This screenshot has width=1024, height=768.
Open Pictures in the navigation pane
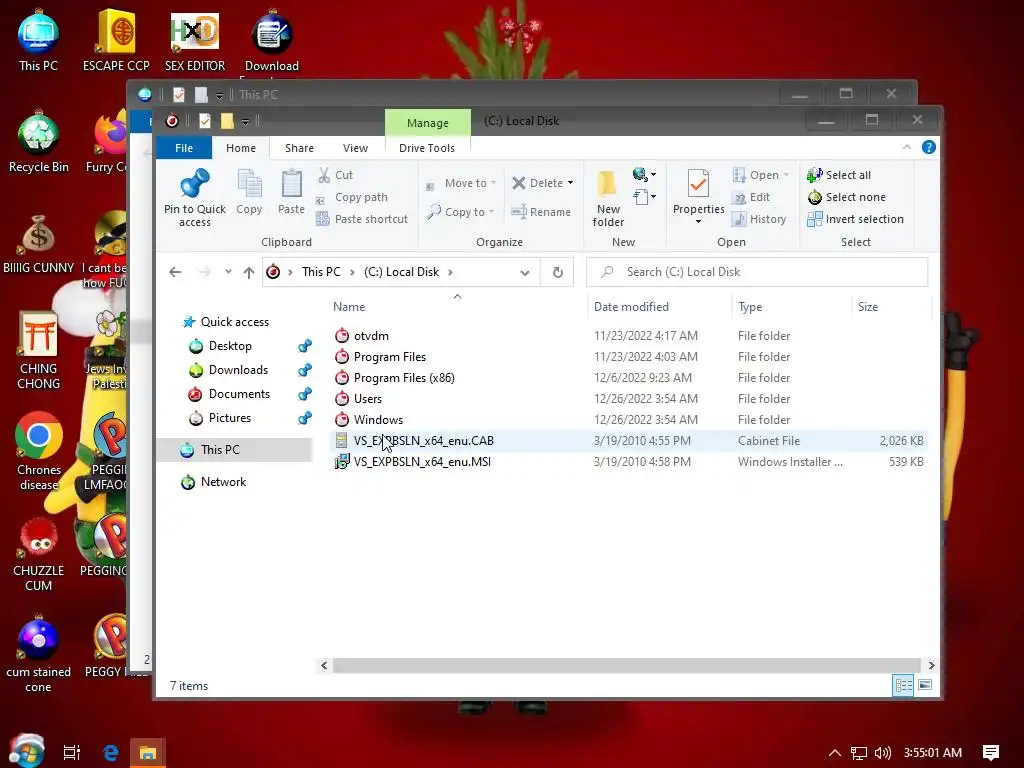(220, 418)
